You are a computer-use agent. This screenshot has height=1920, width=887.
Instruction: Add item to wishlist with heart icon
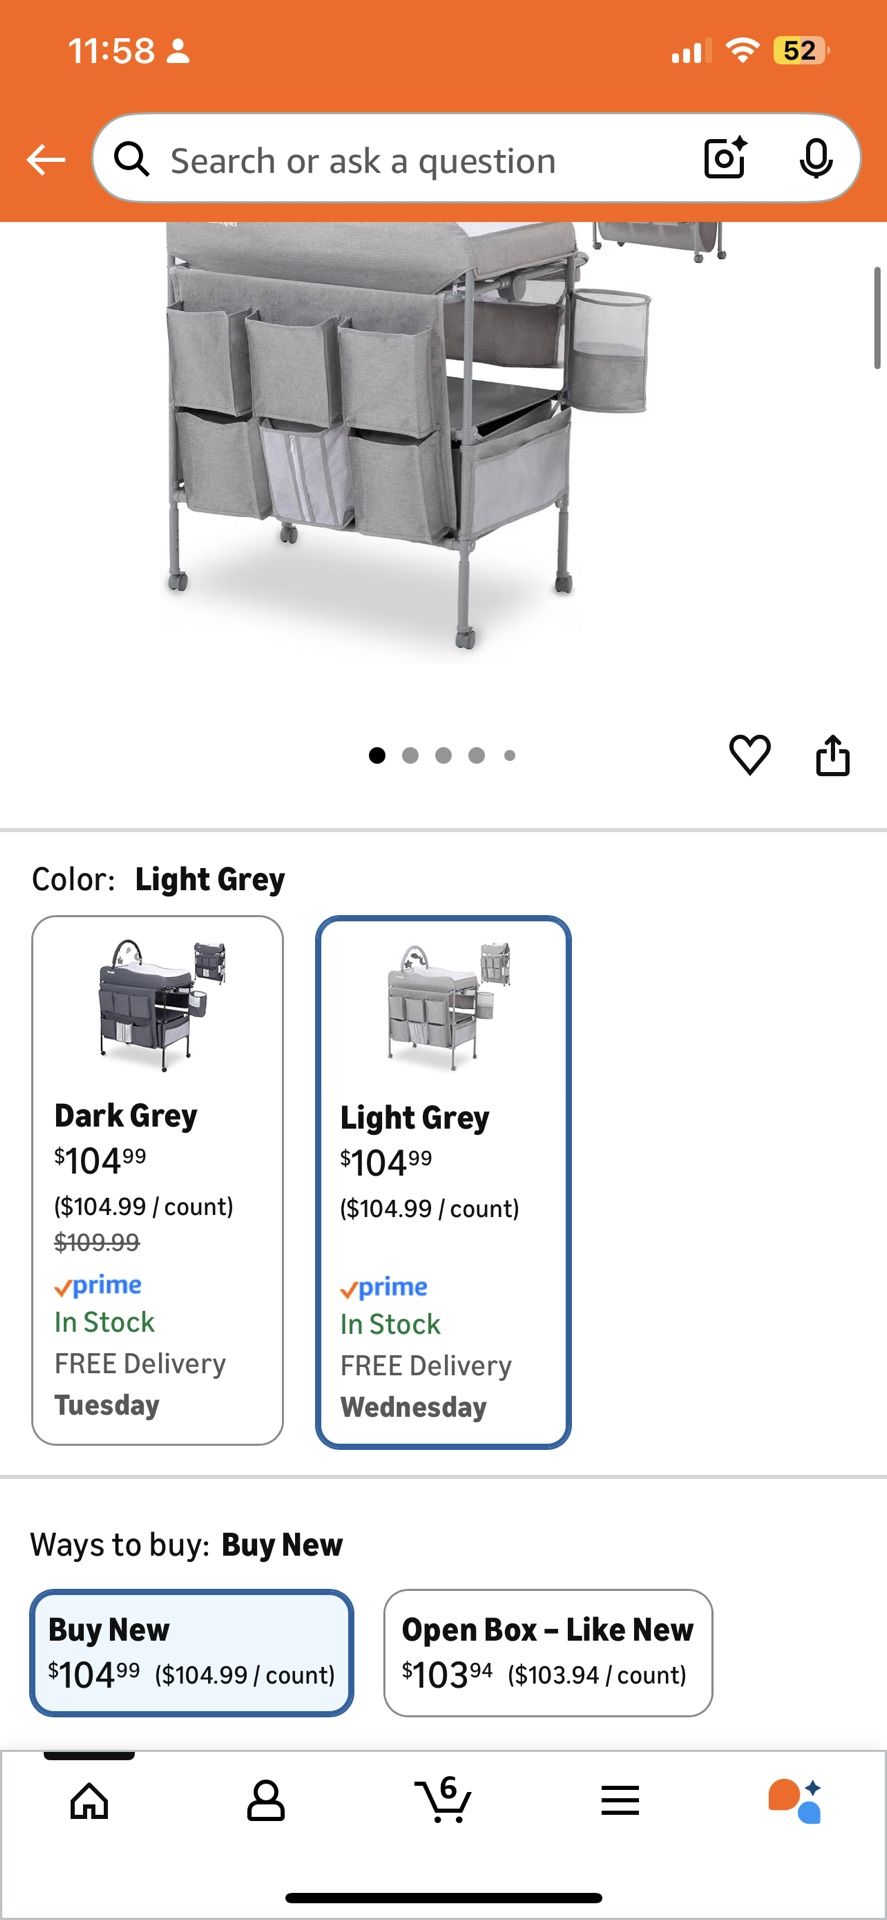pyautogui.click(x=749, y=755)
